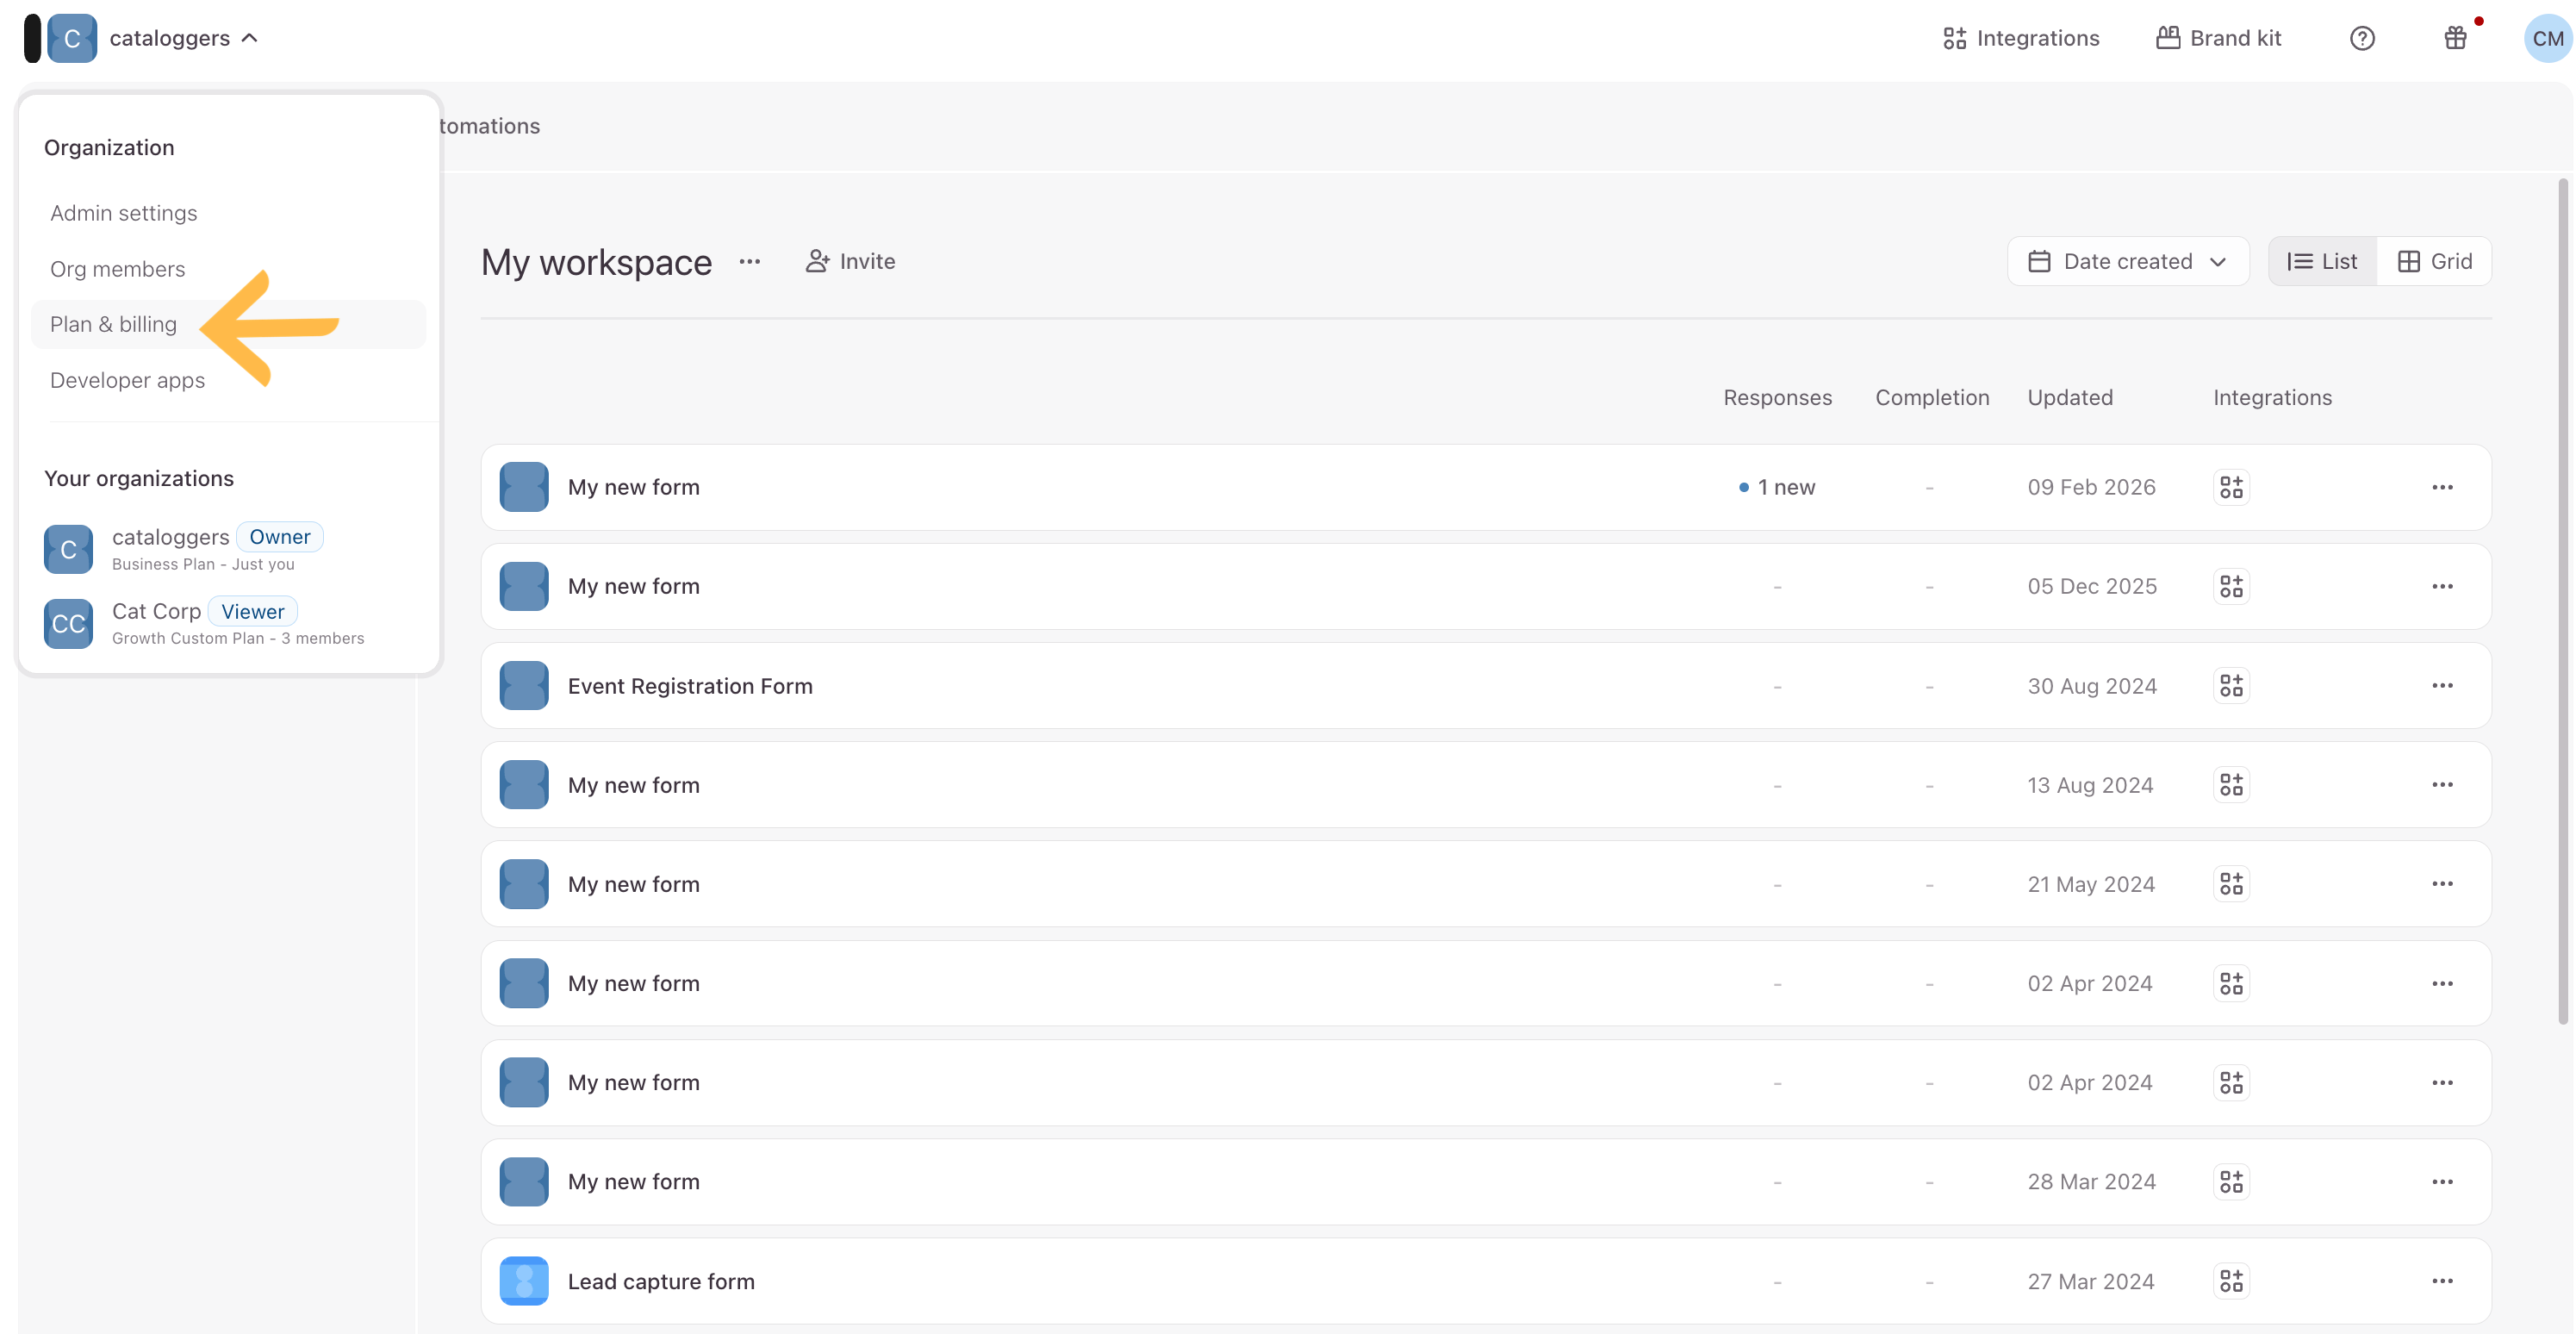View the 1 new response indicator
The image size is (2576, 1334).
[x=1777, y=487]
